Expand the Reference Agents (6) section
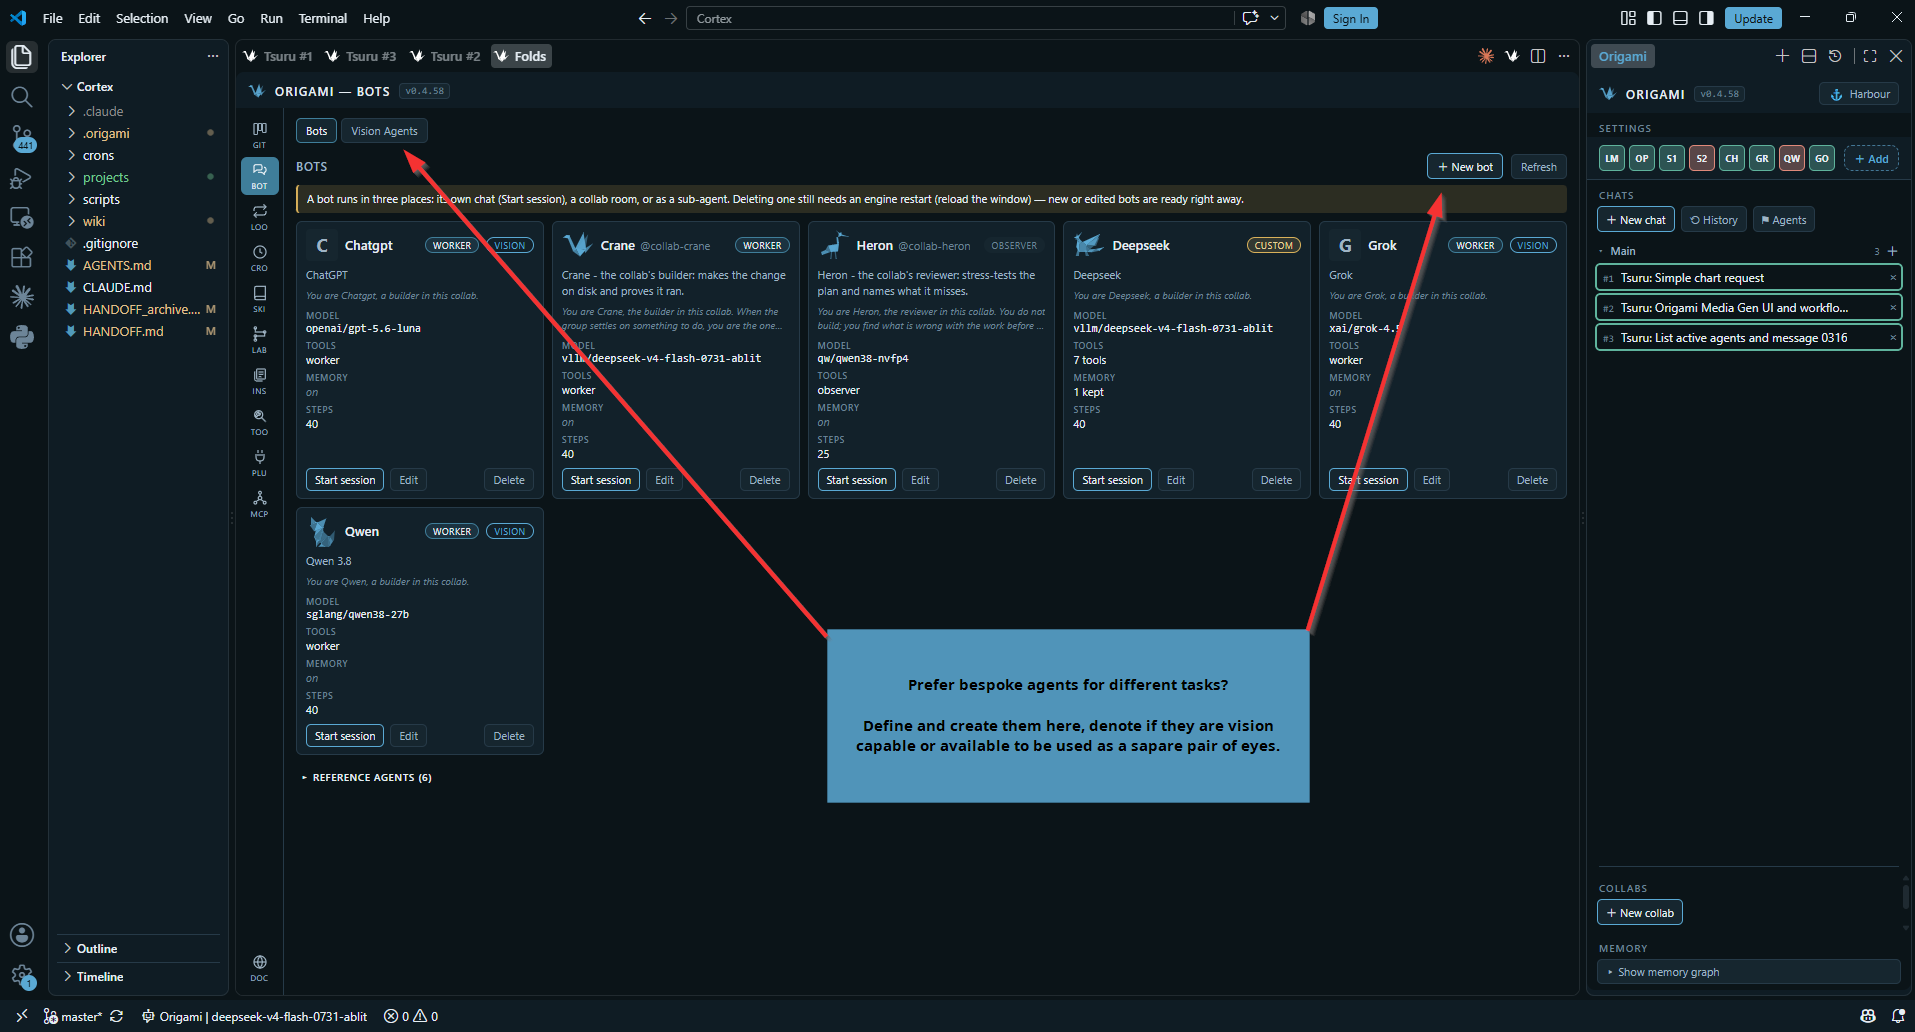1915x1032 pixels. (x=366, y=777)
